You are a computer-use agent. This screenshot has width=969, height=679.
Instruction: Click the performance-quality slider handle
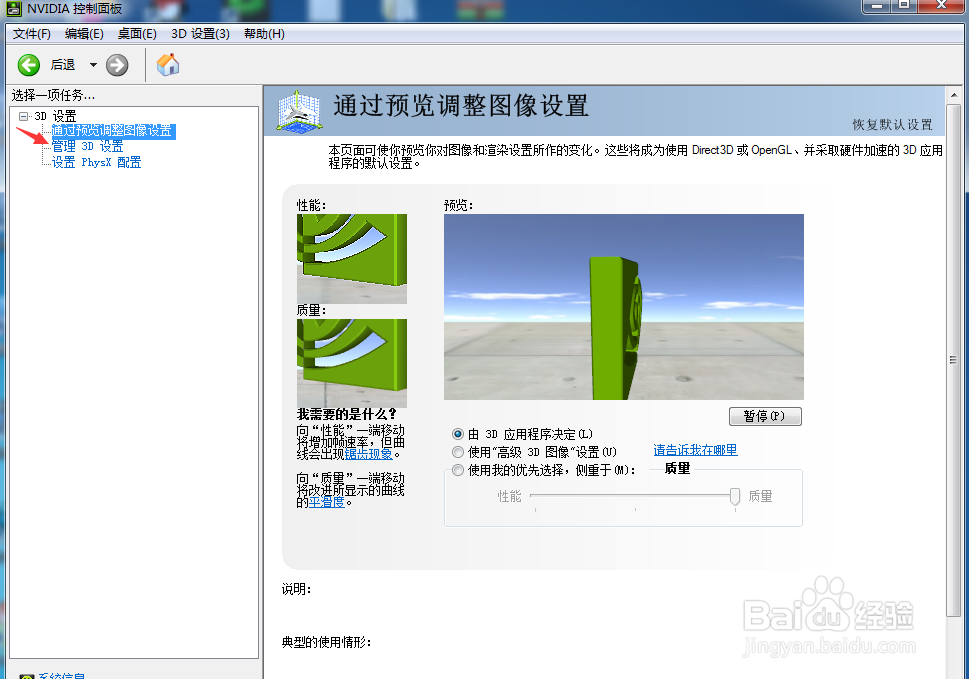735,496
